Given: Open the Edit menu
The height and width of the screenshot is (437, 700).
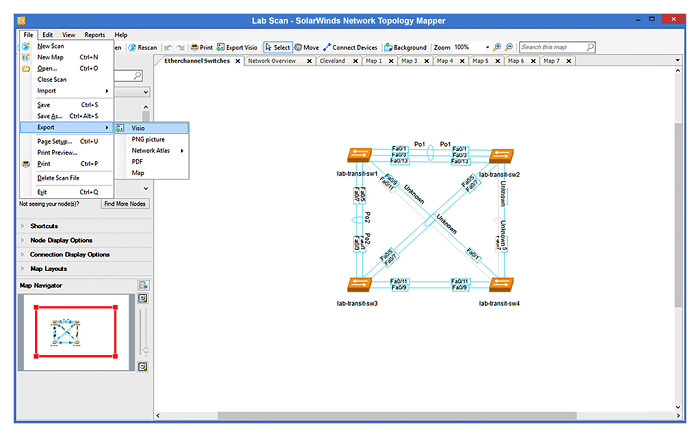Looking at the screenshot, I should point(47,35).
